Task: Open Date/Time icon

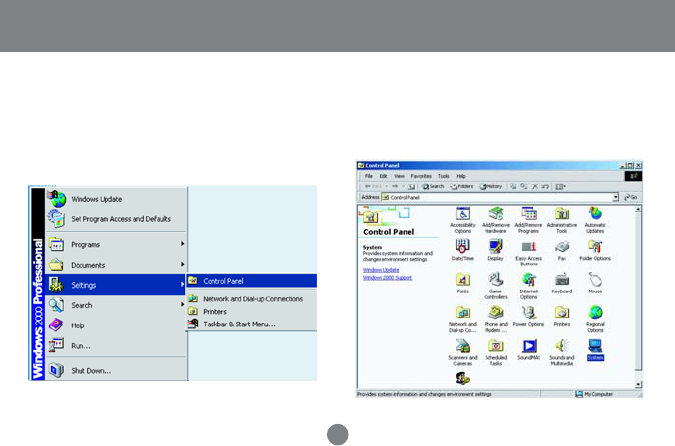Action: (462, 250)
